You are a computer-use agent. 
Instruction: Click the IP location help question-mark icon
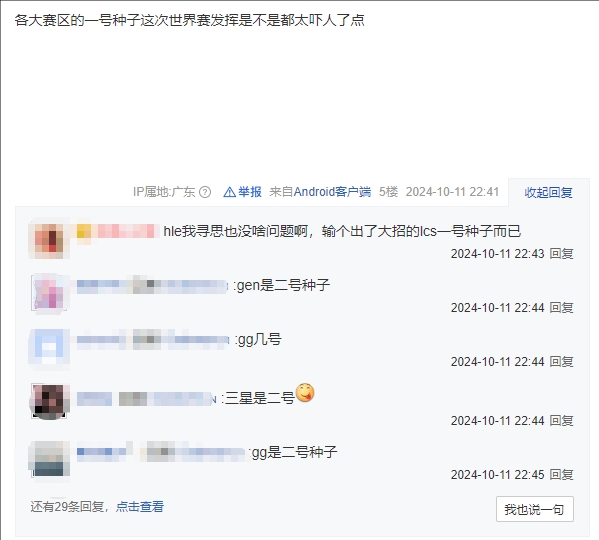pos(205,192)
